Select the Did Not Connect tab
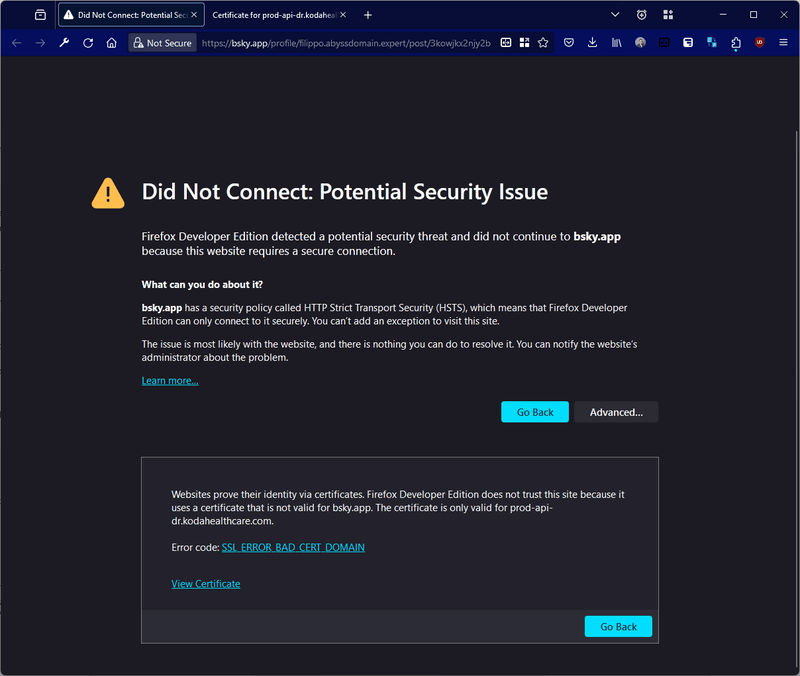 coord(125,15)
